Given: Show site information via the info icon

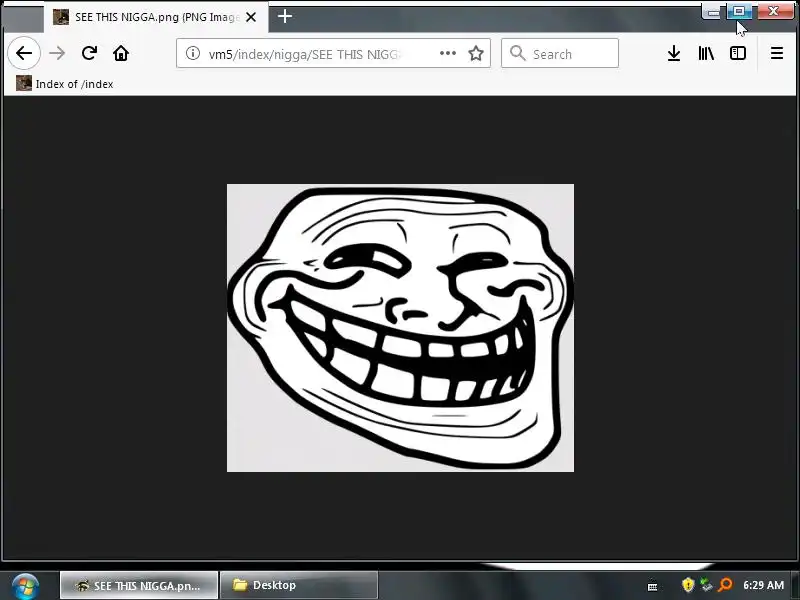Looking at the screenshot, I should tap(192, 53).
